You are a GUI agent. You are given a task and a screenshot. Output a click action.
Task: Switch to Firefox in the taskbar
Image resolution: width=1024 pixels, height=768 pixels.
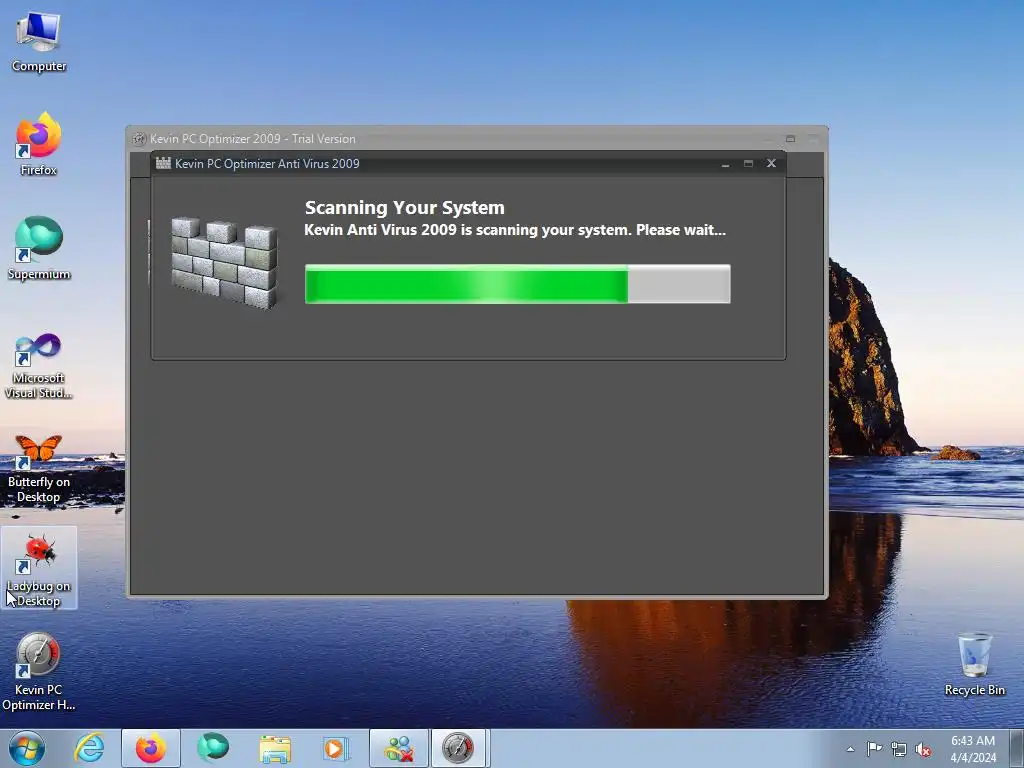pyautogui.click(x=151, y=748)
